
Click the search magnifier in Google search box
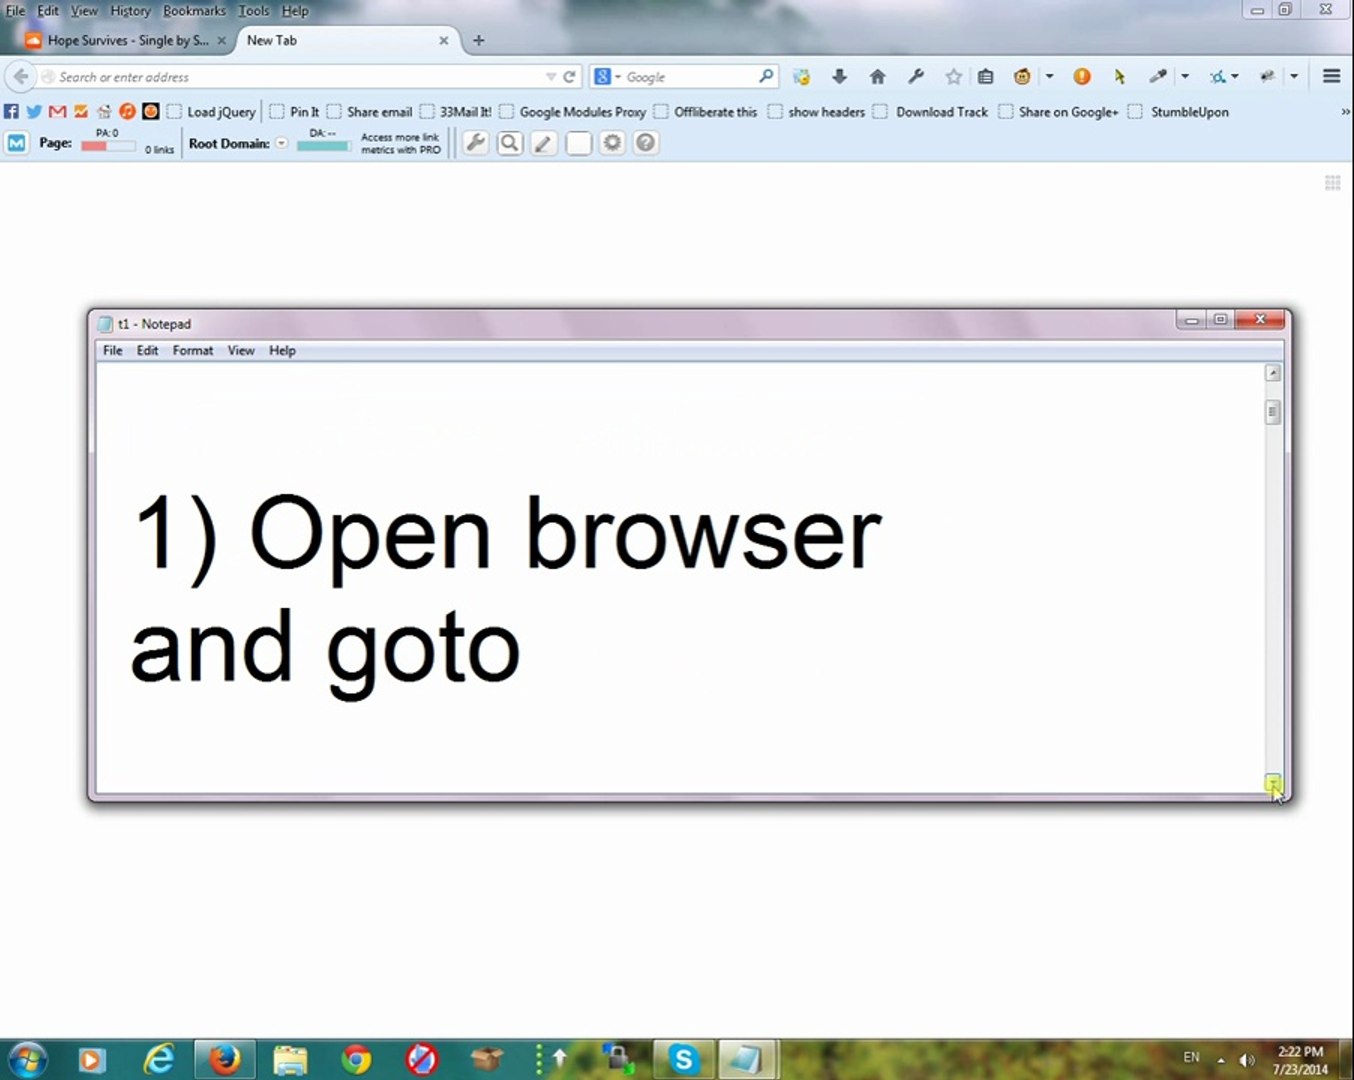766,76
